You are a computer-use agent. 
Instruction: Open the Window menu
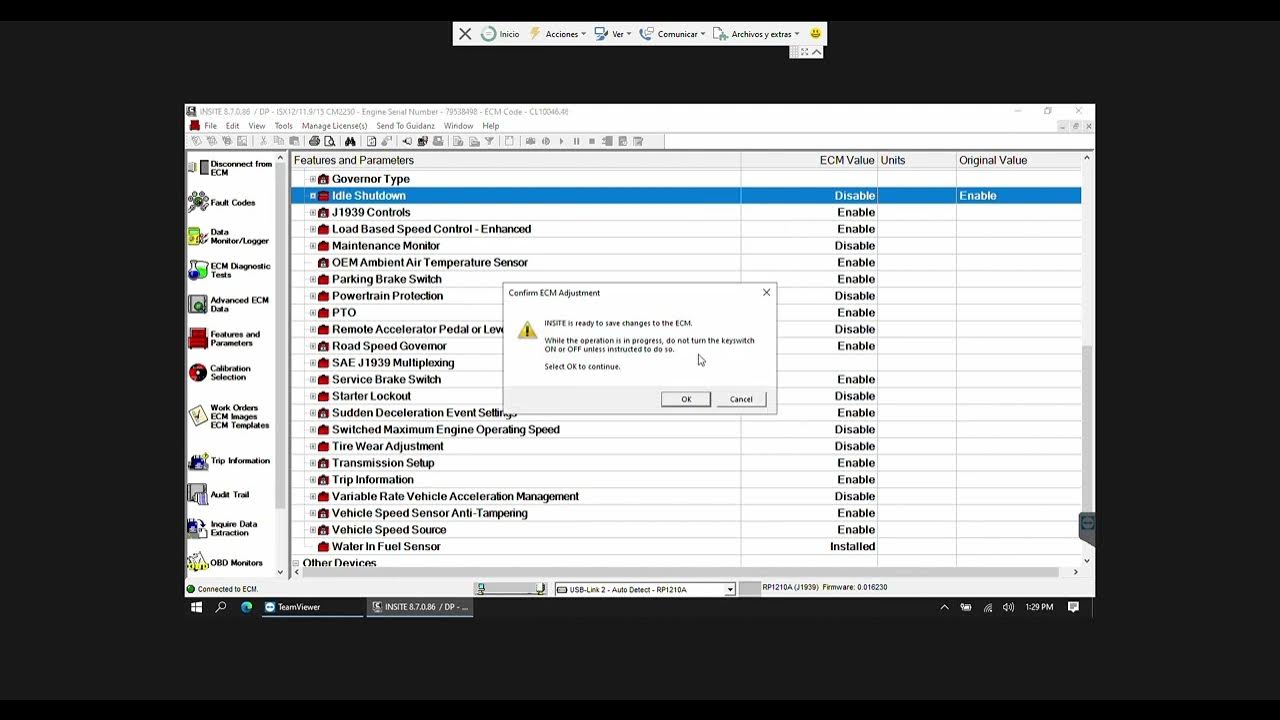(458, 126)
